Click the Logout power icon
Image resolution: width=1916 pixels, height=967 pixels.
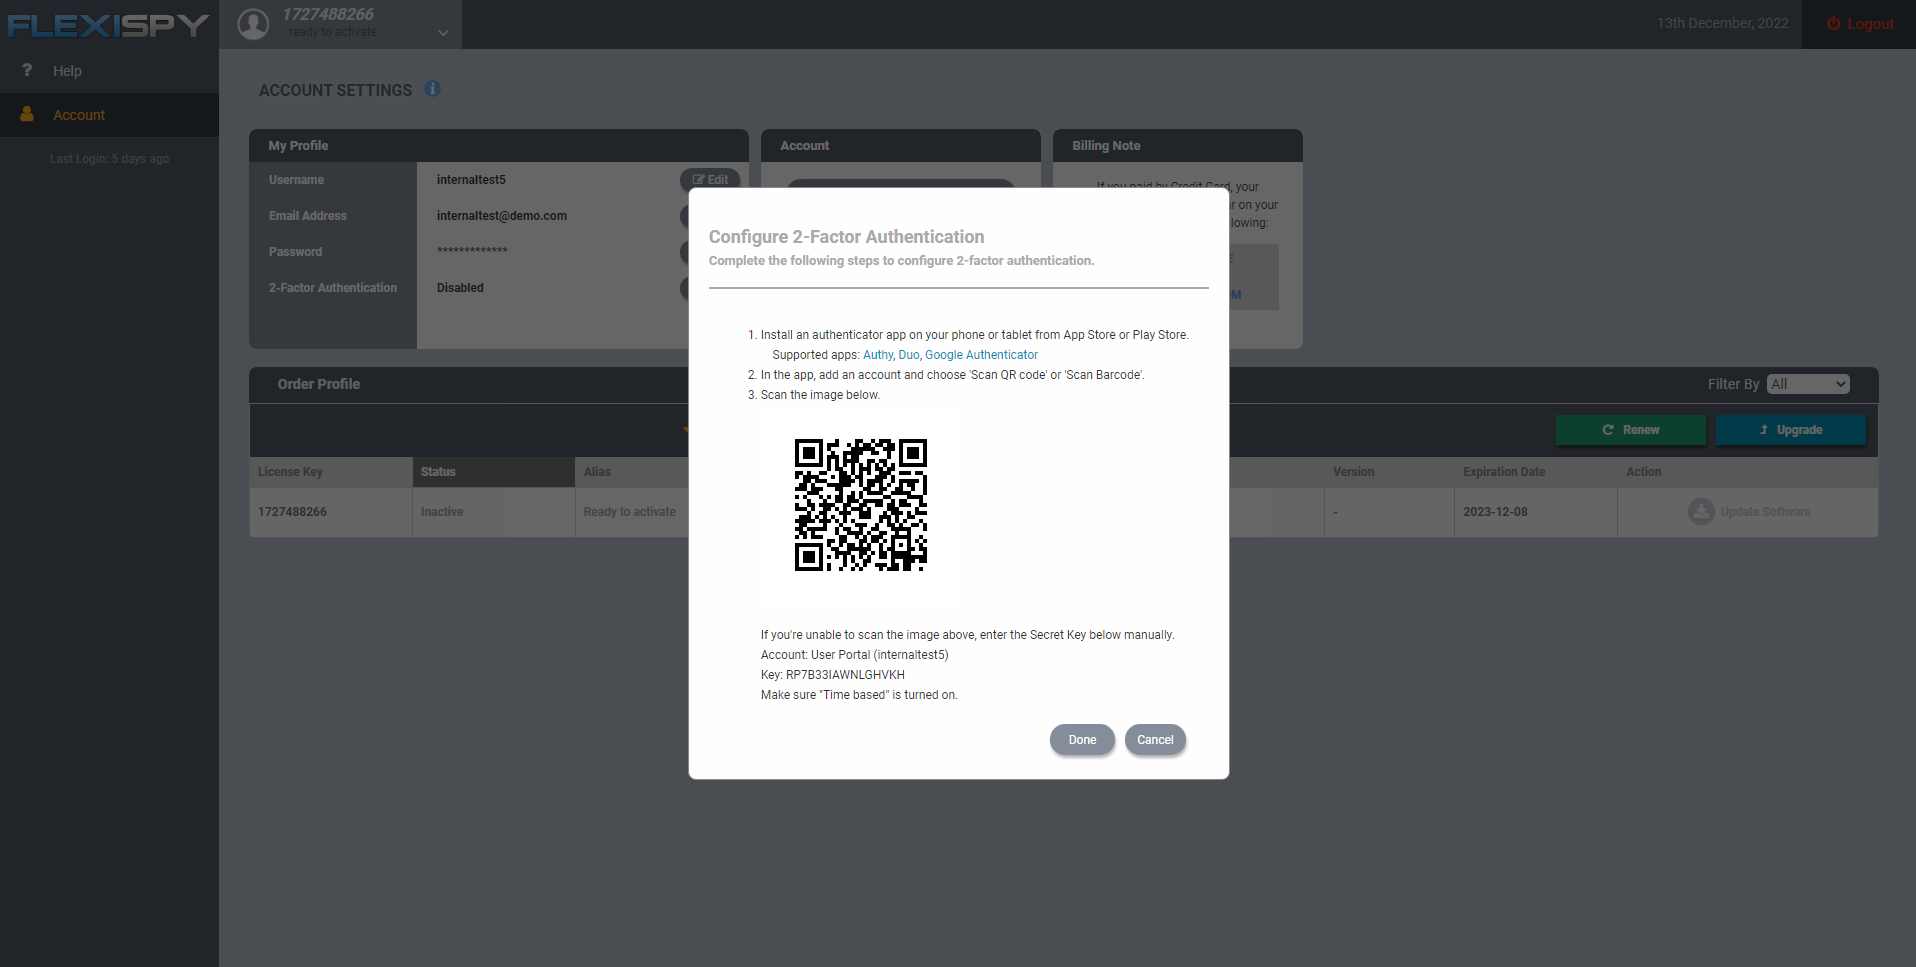[1833, 24]
